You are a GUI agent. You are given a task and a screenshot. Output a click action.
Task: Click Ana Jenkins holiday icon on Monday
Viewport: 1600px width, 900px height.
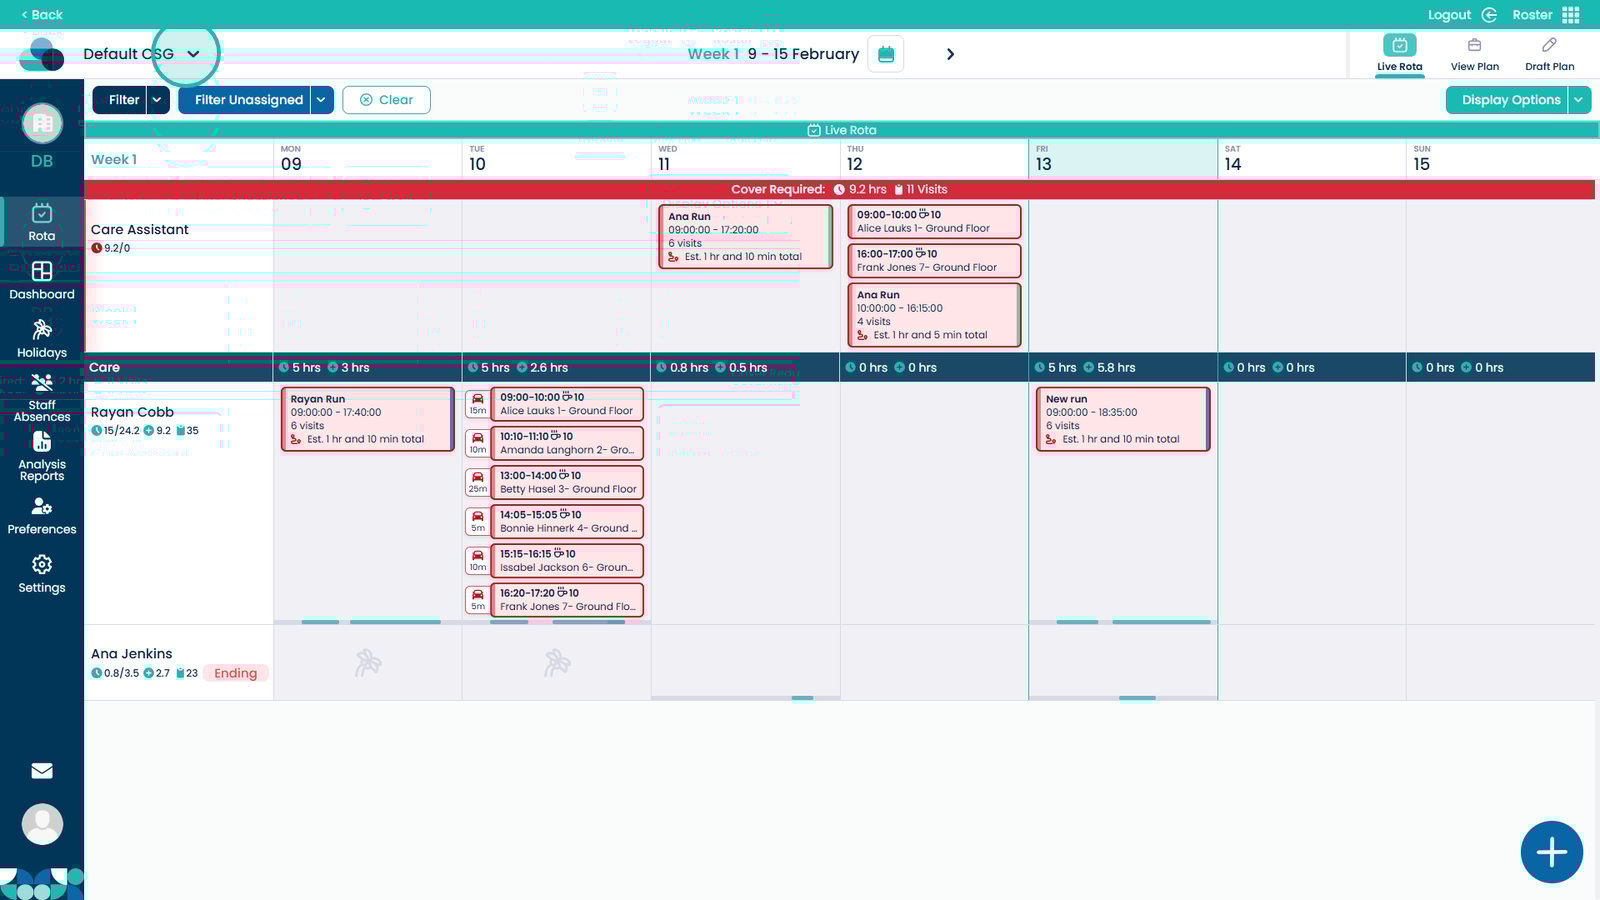[368, 662]
